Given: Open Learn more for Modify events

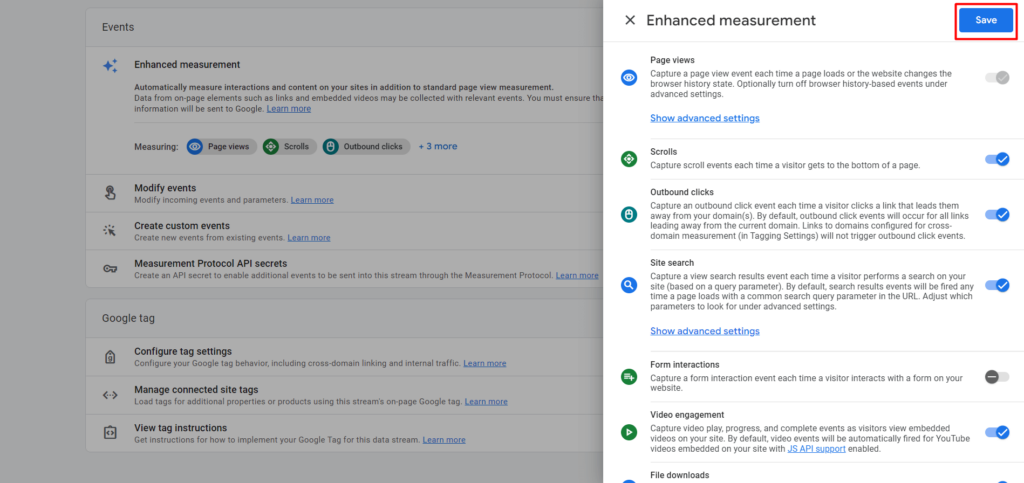Looking at the screenshot, I should coord(312,200).
